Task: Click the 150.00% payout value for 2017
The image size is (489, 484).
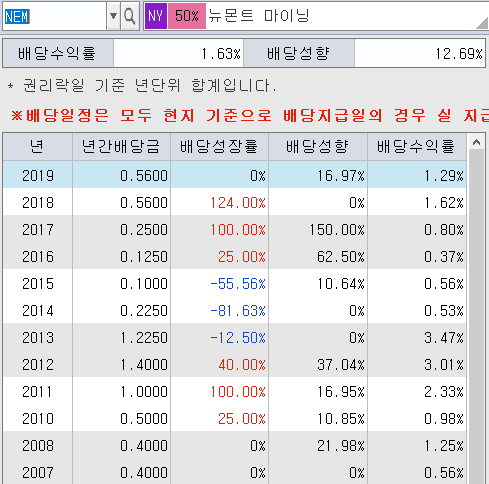Action: click(337, 230)
